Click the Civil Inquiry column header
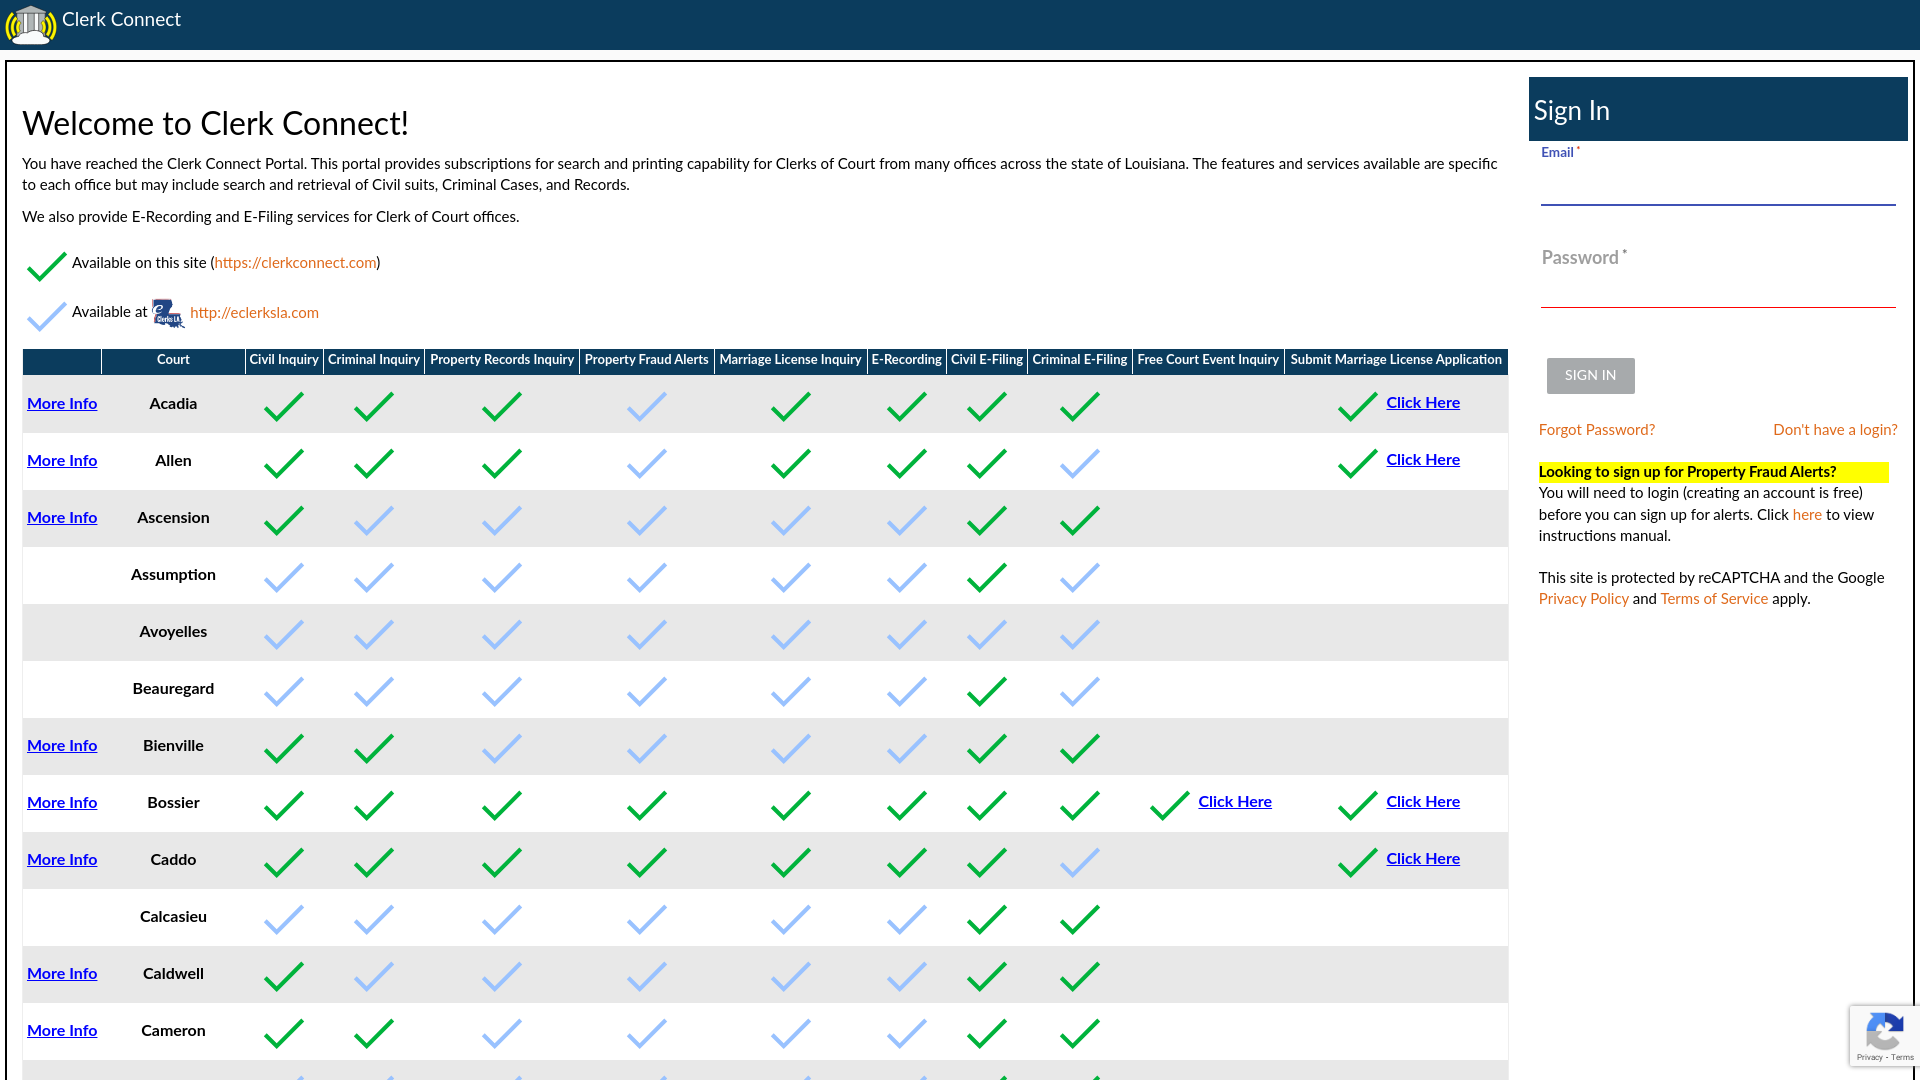Screen dimensions: 1920x1080 coord(284,360)
